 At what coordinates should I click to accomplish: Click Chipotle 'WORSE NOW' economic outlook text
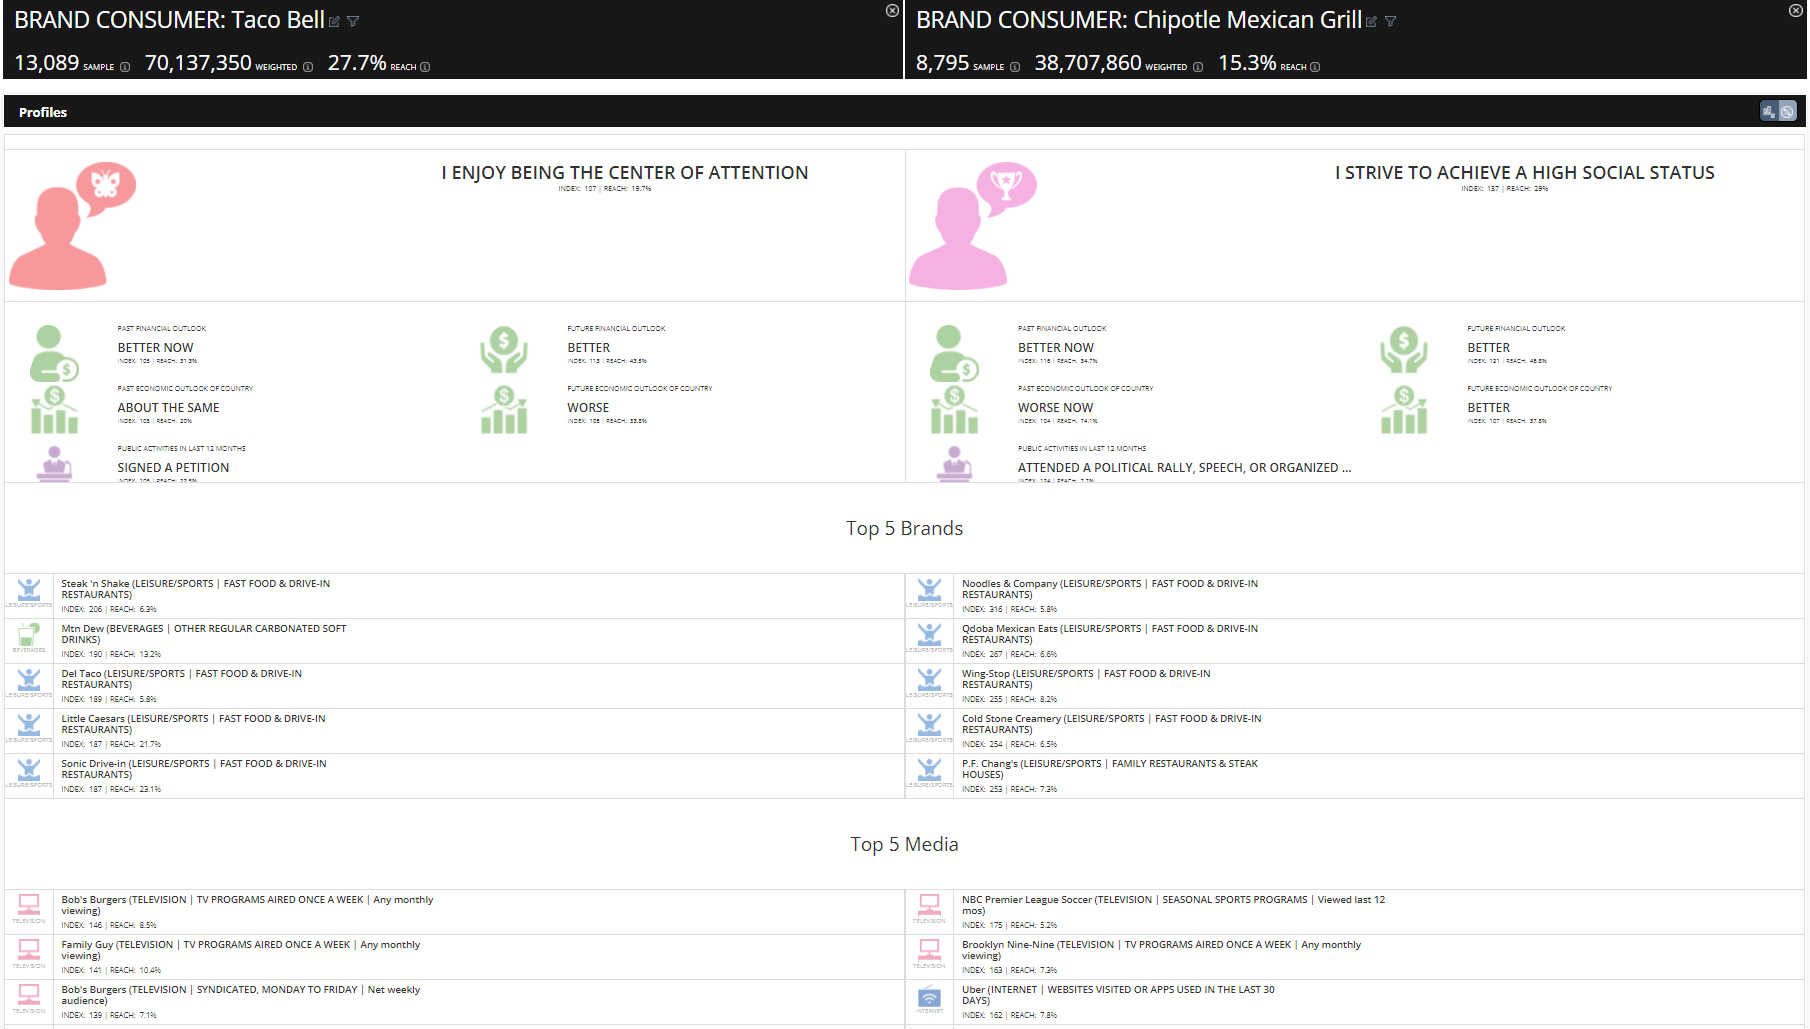(1055, 408)
